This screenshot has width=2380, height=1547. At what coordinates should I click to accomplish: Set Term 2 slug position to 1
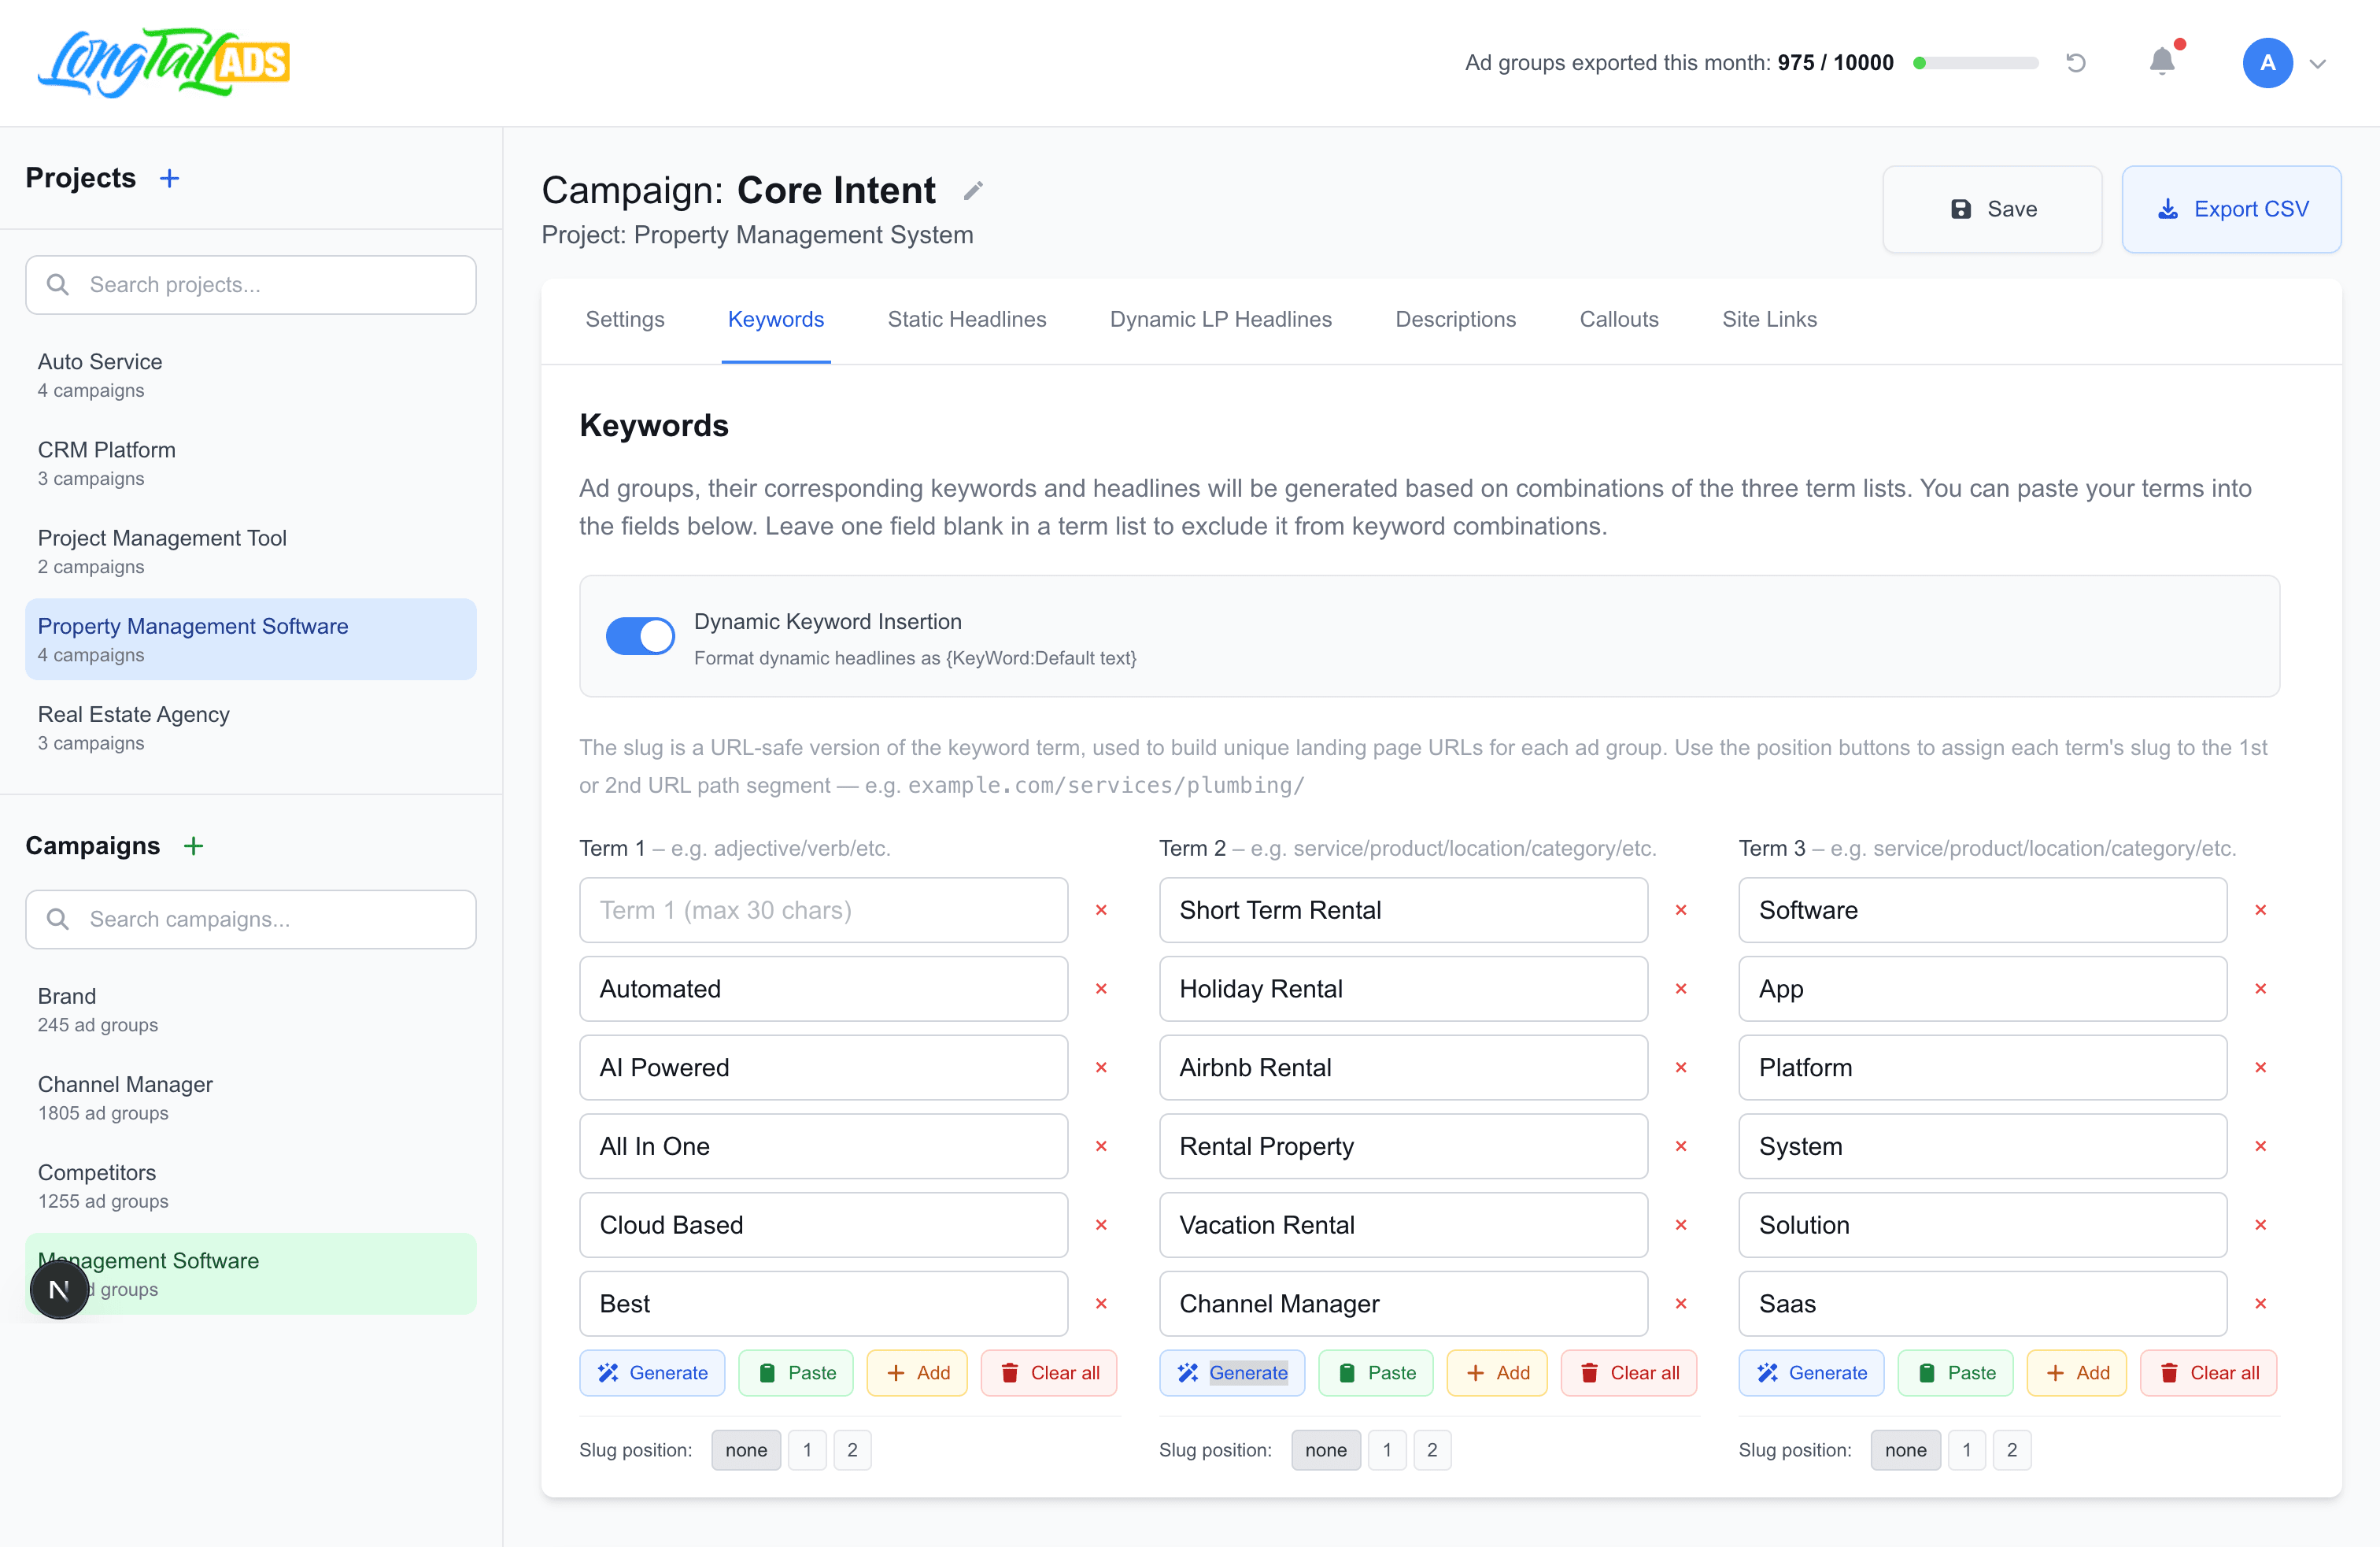1387,1450
